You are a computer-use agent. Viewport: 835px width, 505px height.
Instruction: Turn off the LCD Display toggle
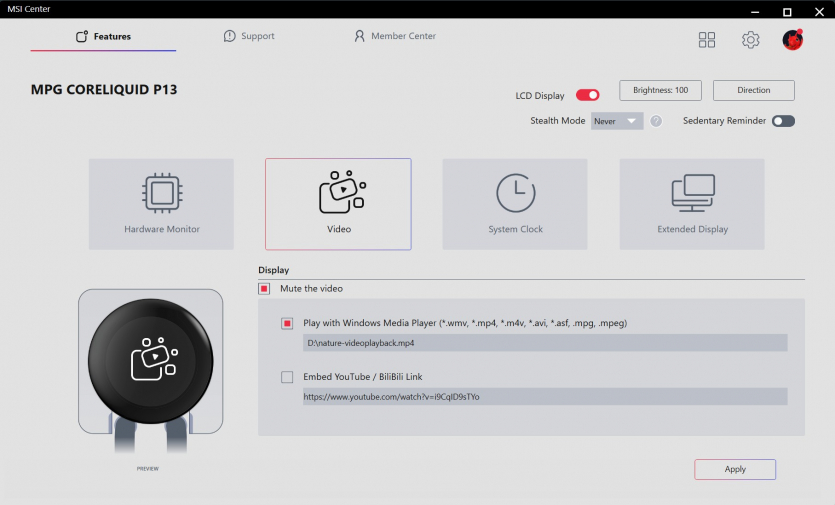pos(588,96)
